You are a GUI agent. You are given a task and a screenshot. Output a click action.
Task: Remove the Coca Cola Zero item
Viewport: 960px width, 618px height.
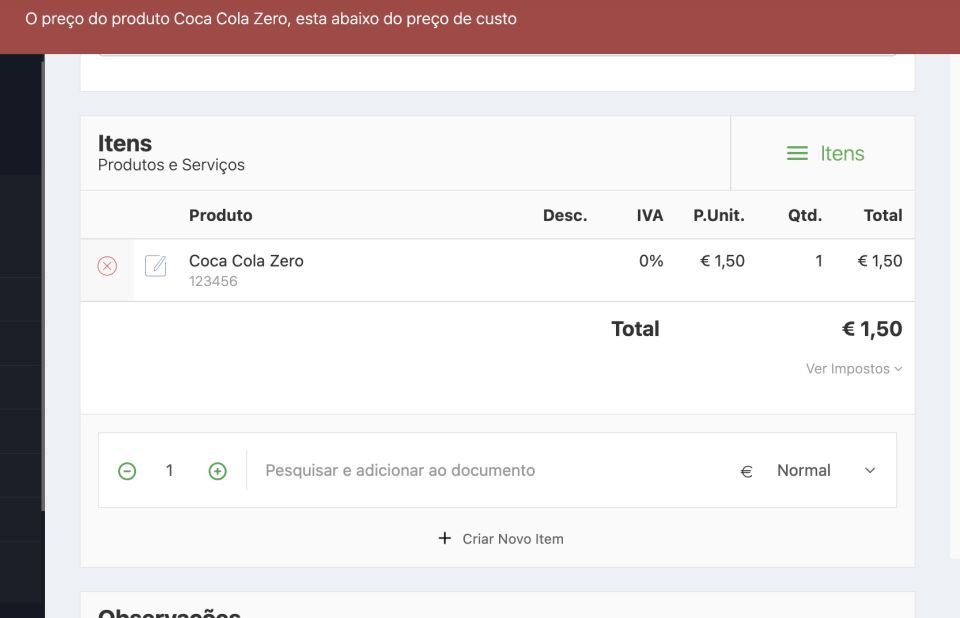(107, 266)
